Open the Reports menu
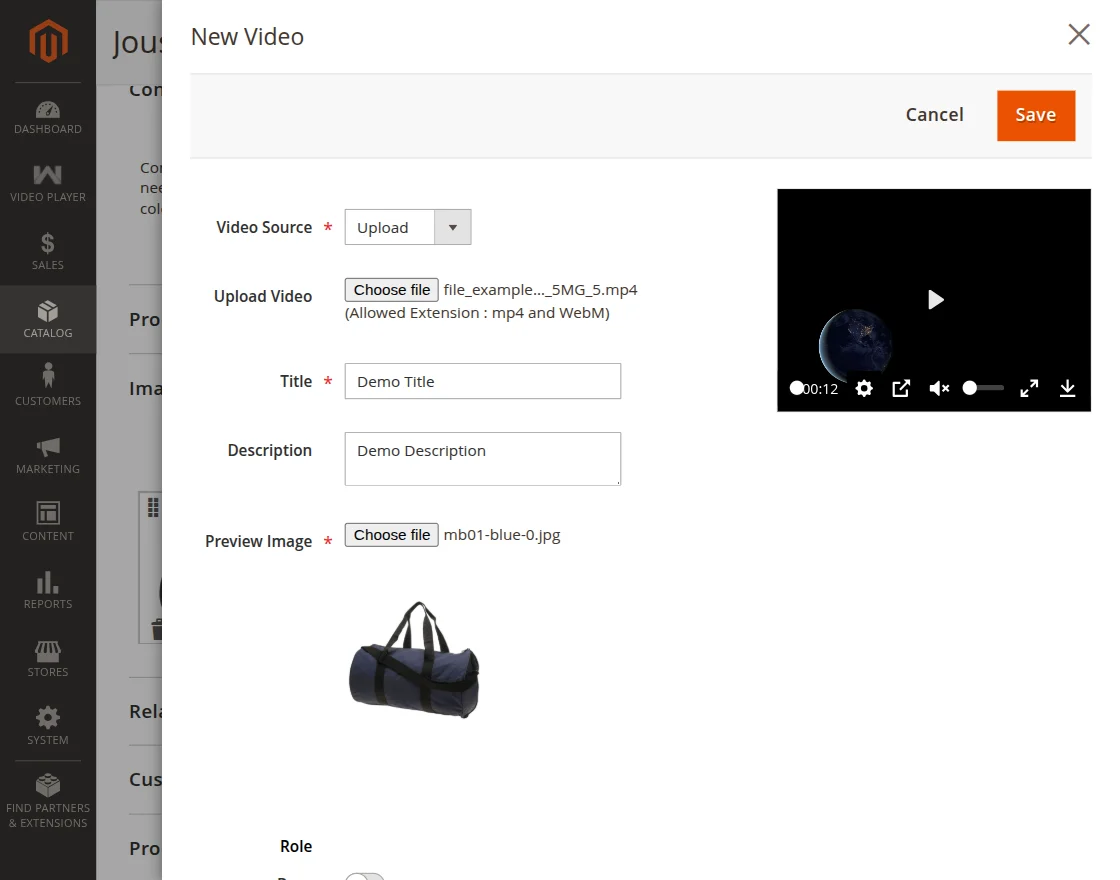 click(48, 590)
